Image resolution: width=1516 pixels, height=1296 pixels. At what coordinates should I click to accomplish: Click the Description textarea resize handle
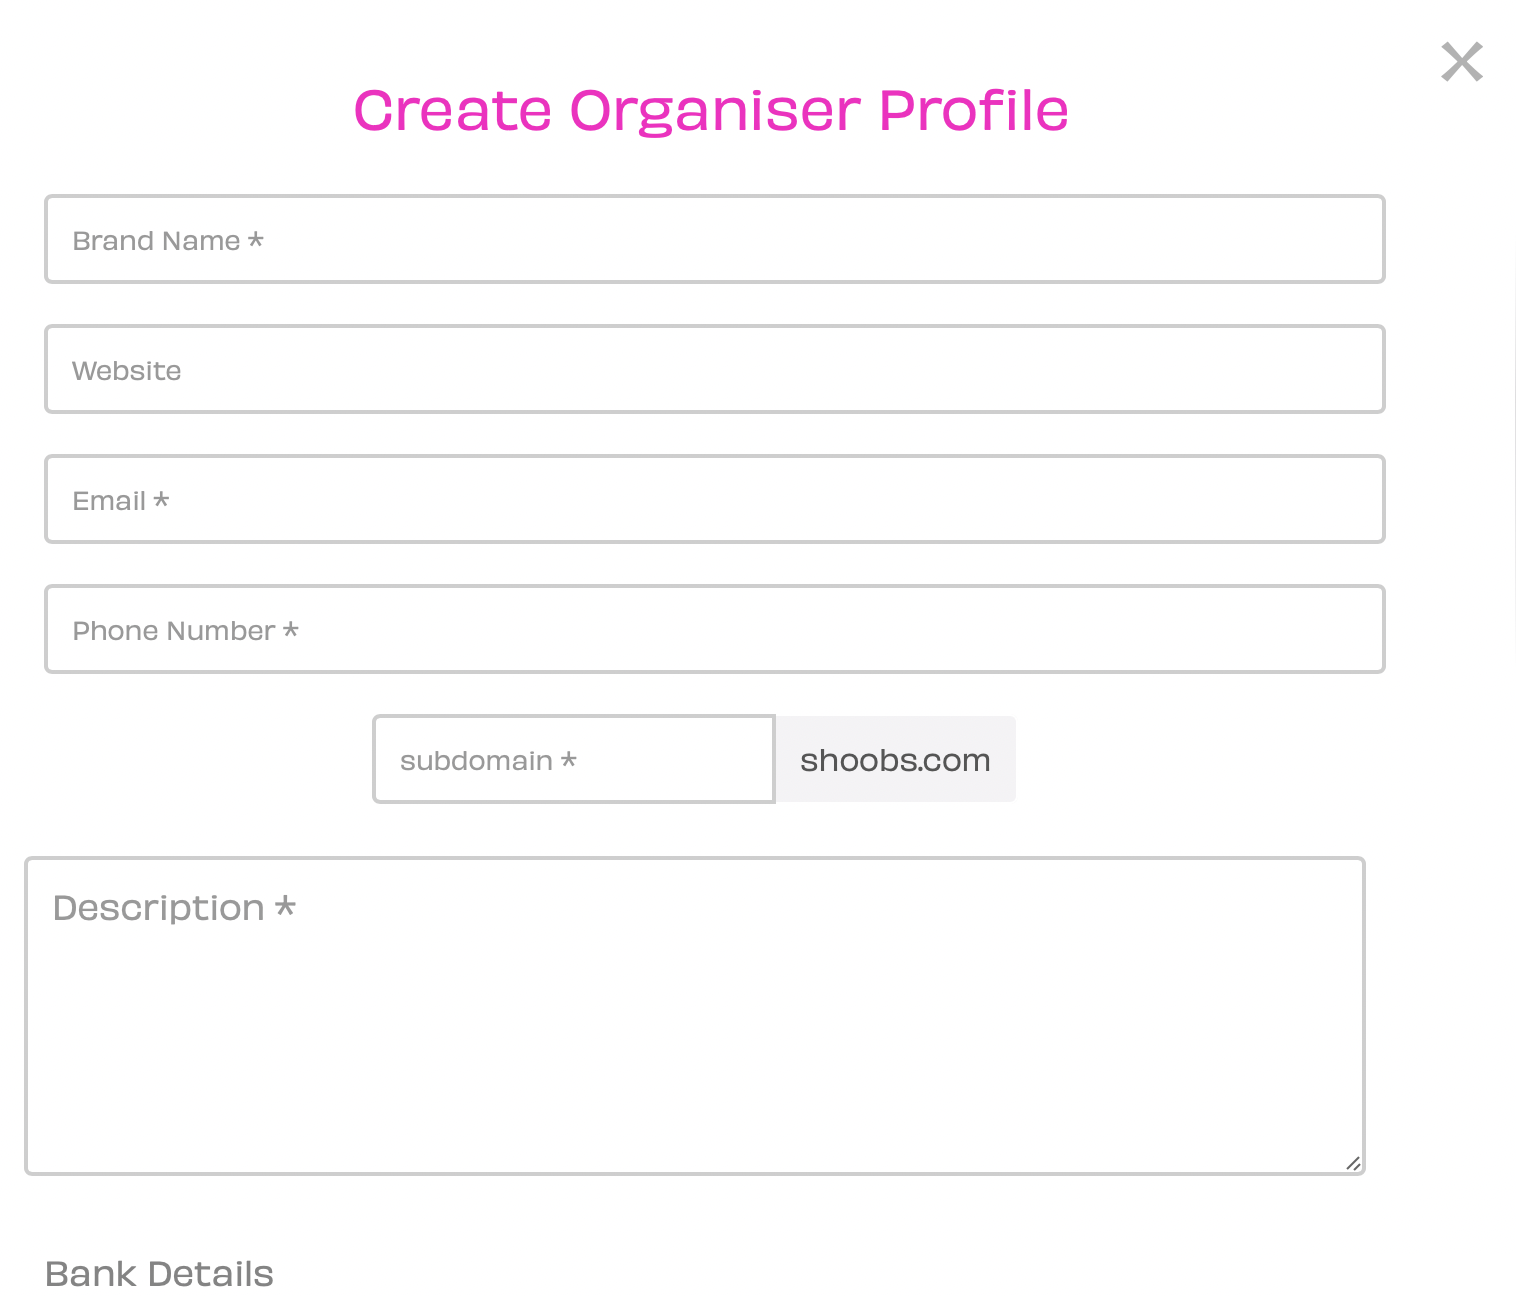[x=1353, y=1162]
